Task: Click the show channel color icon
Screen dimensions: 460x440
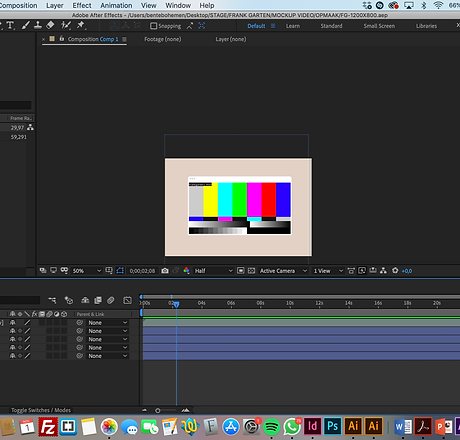Action: pos(186,271)
